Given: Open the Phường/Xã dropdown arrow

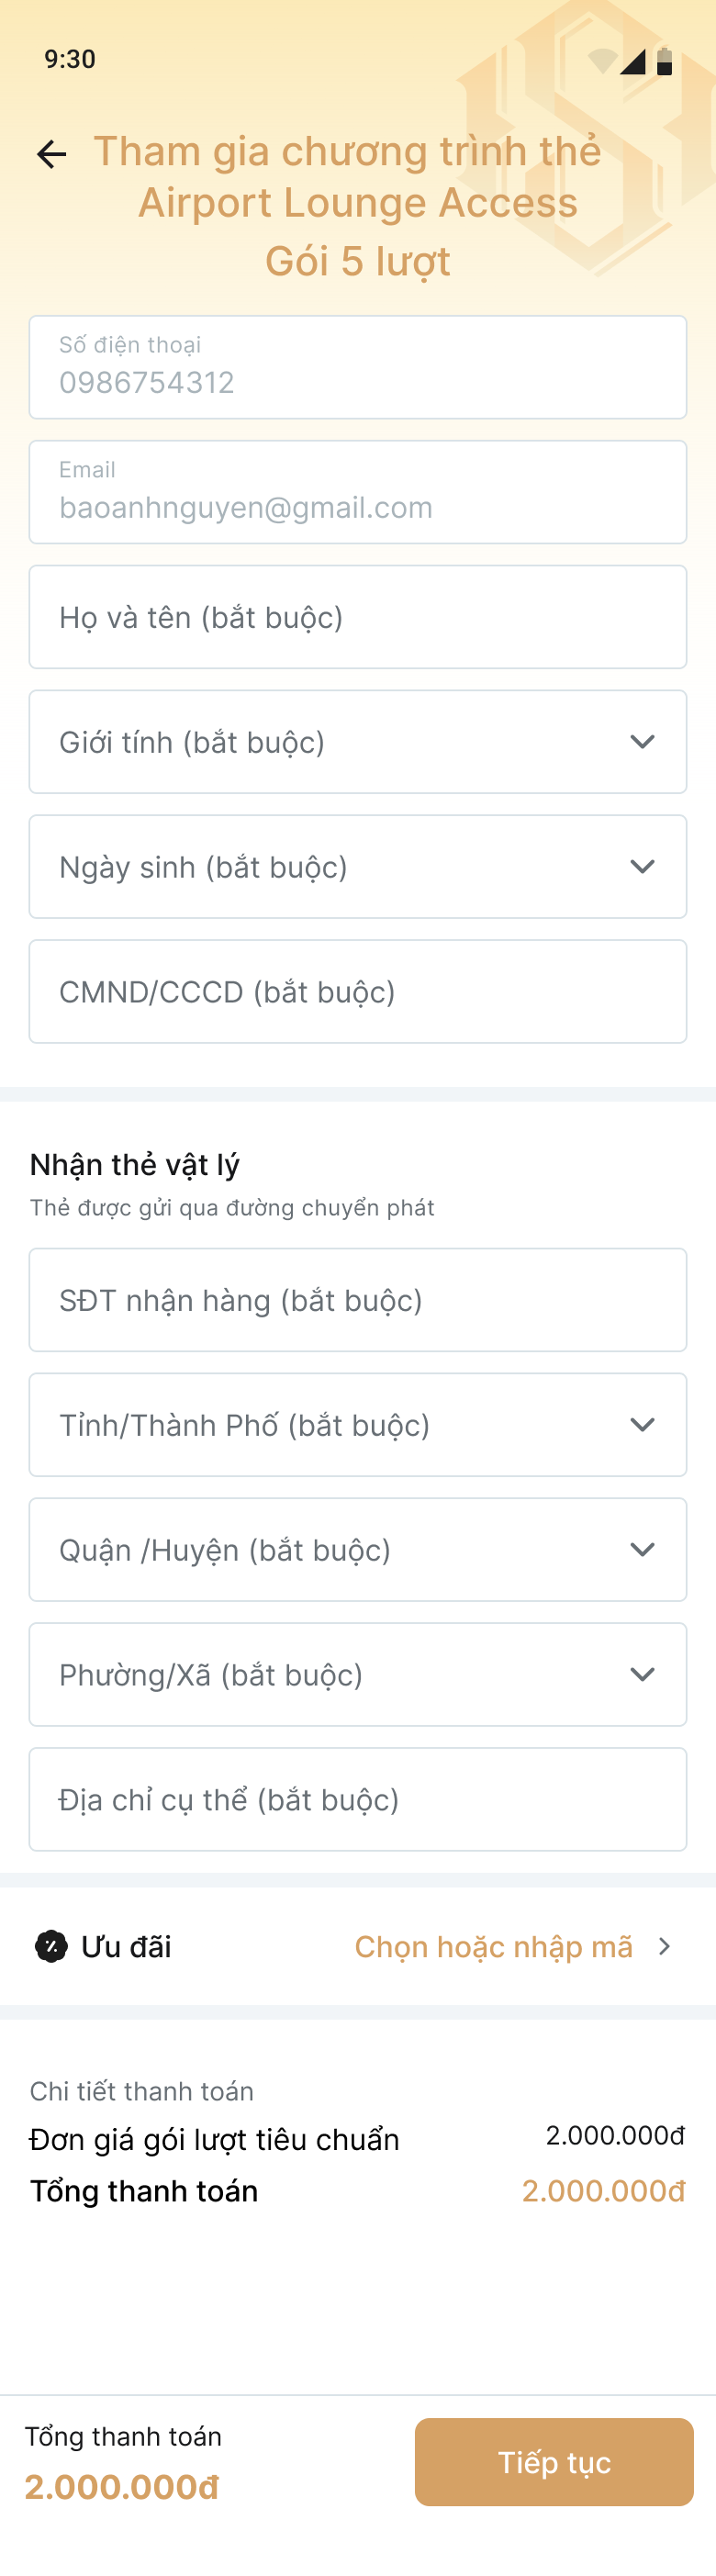Looking at the screenshot, I should pos(643,1674).
